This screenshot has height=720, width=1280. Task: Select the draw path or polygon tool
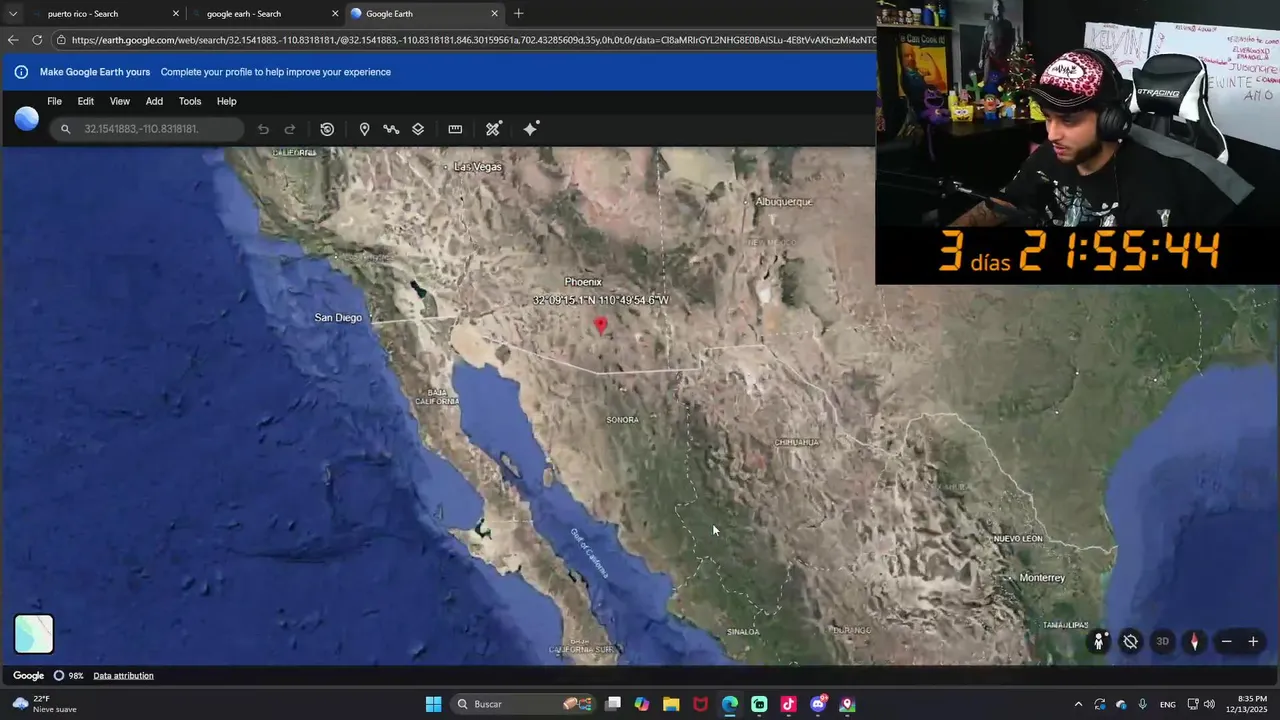point(391,129)
